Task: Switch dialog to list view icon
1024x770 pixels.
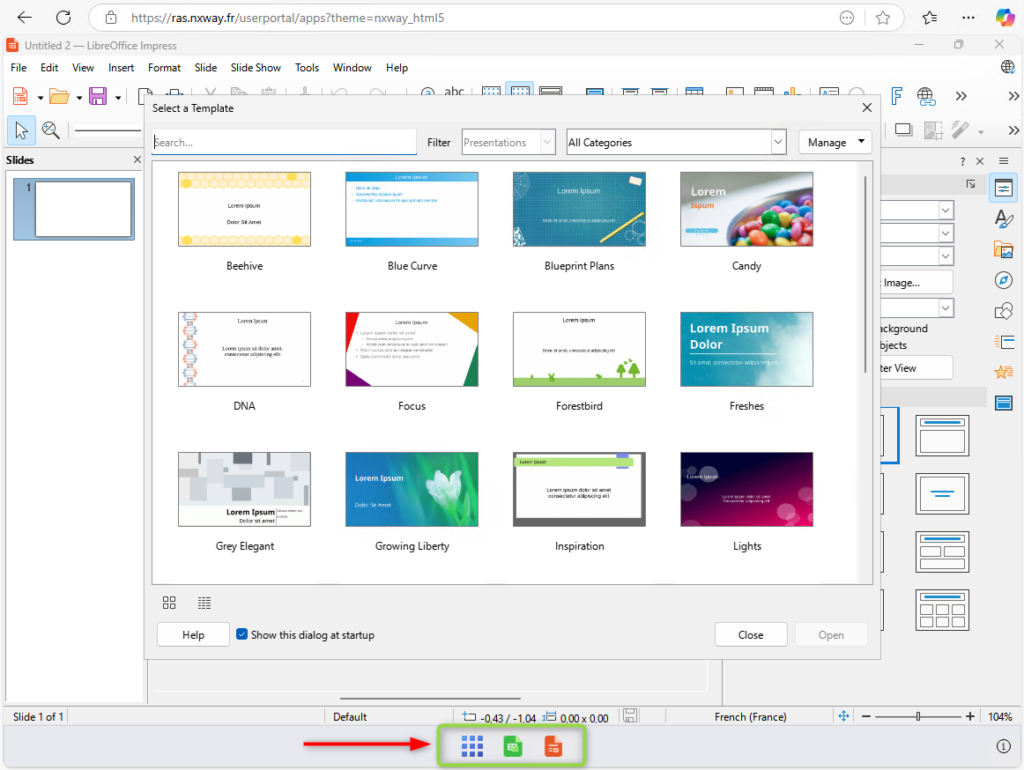Action: tap(204, 603)
